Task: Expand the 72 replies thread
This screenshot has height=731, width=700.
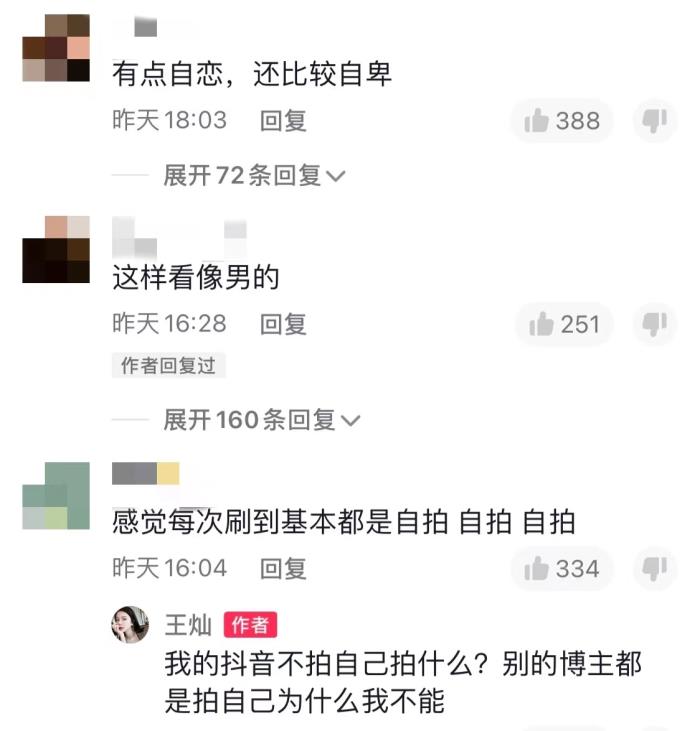Action: [254, 176]
